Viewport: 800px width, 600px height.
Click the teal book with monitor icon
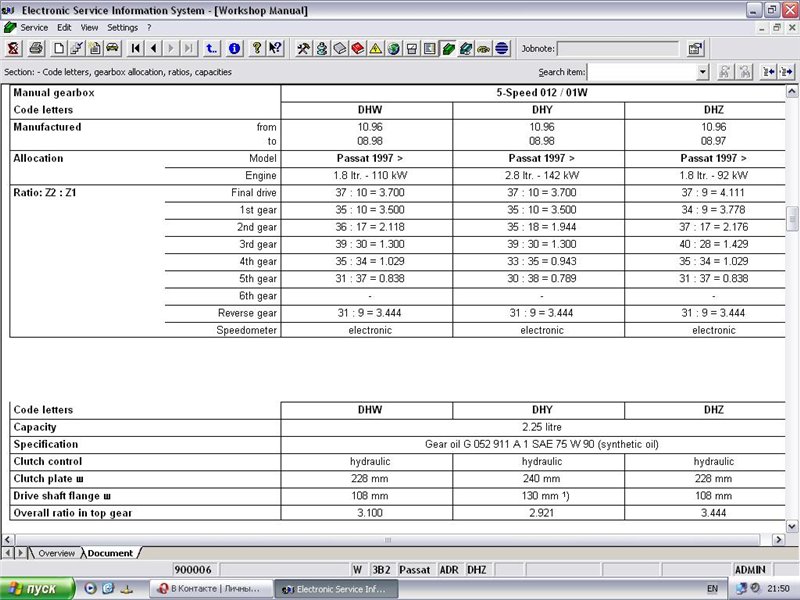(466, 48)
